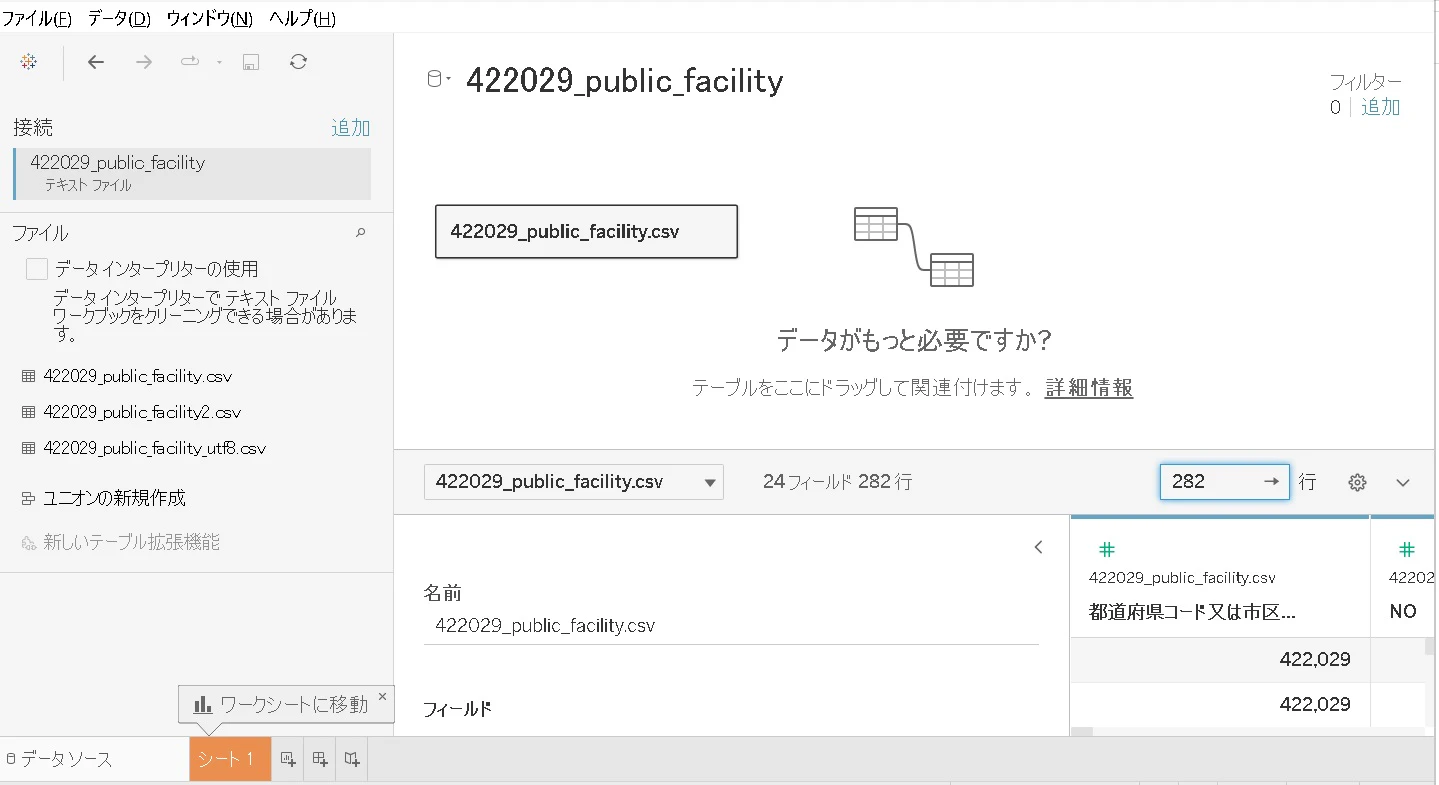Viewport: 1439px width, 785px height.
Task: Click the new story icon
Action: 352,759
